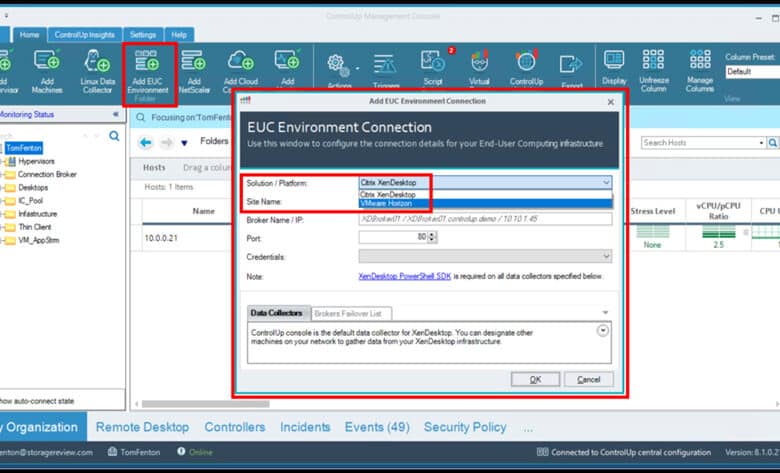This screenshot has width=780, height=473.
Task: Select Citrix XenDesktop option in list
Action: pyautogui.click(x=485, y=194)
